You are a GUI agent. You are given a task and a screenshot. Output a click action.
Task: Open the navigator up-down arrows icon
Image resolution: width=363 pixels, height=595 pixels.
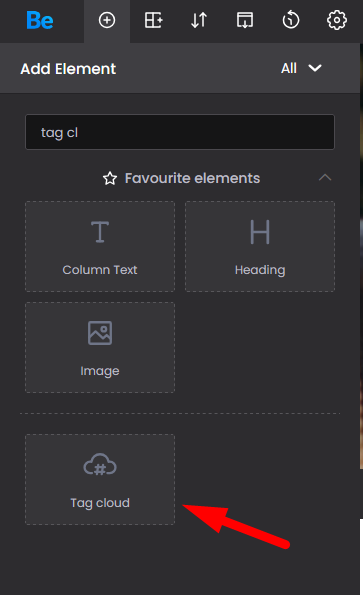[x=199, y=20]
